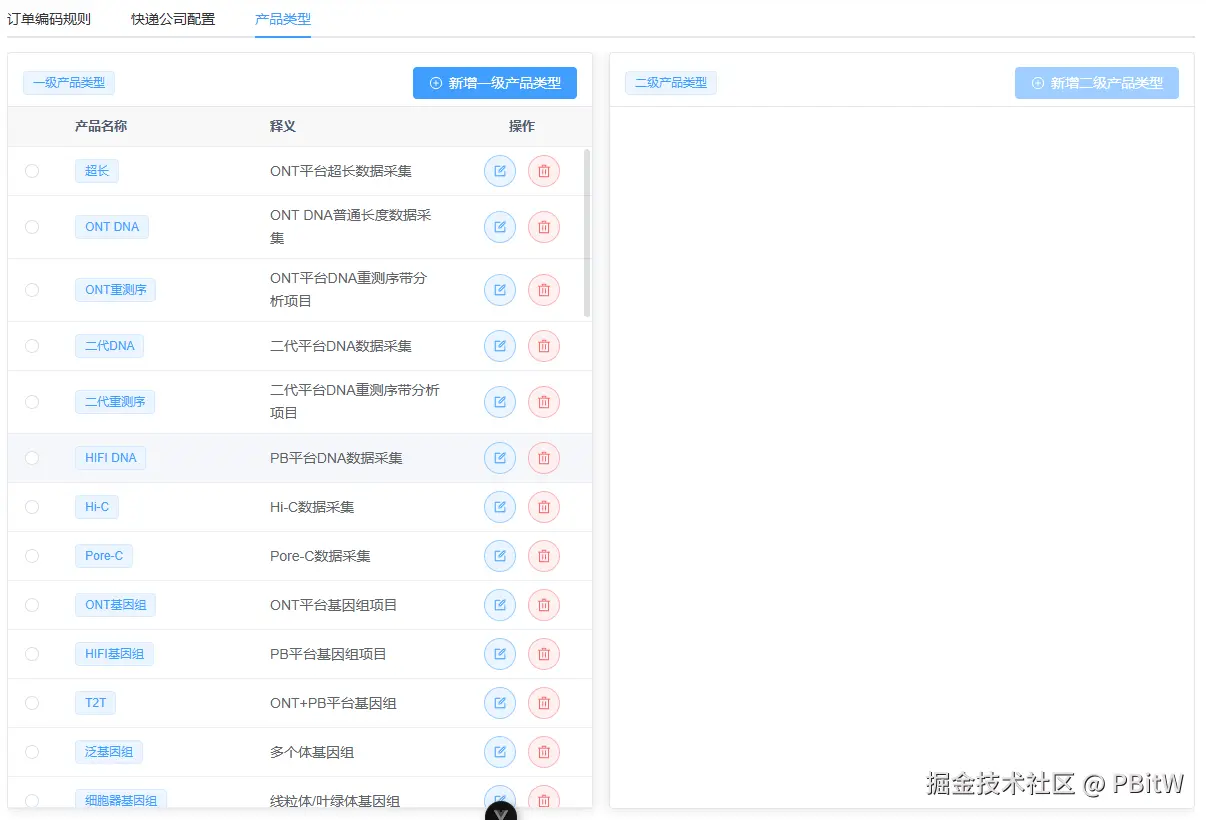The width and height of the screenshot is (1206, 820).
Task: Select the Hi-C radio button
Action: (x=32, y=507)
